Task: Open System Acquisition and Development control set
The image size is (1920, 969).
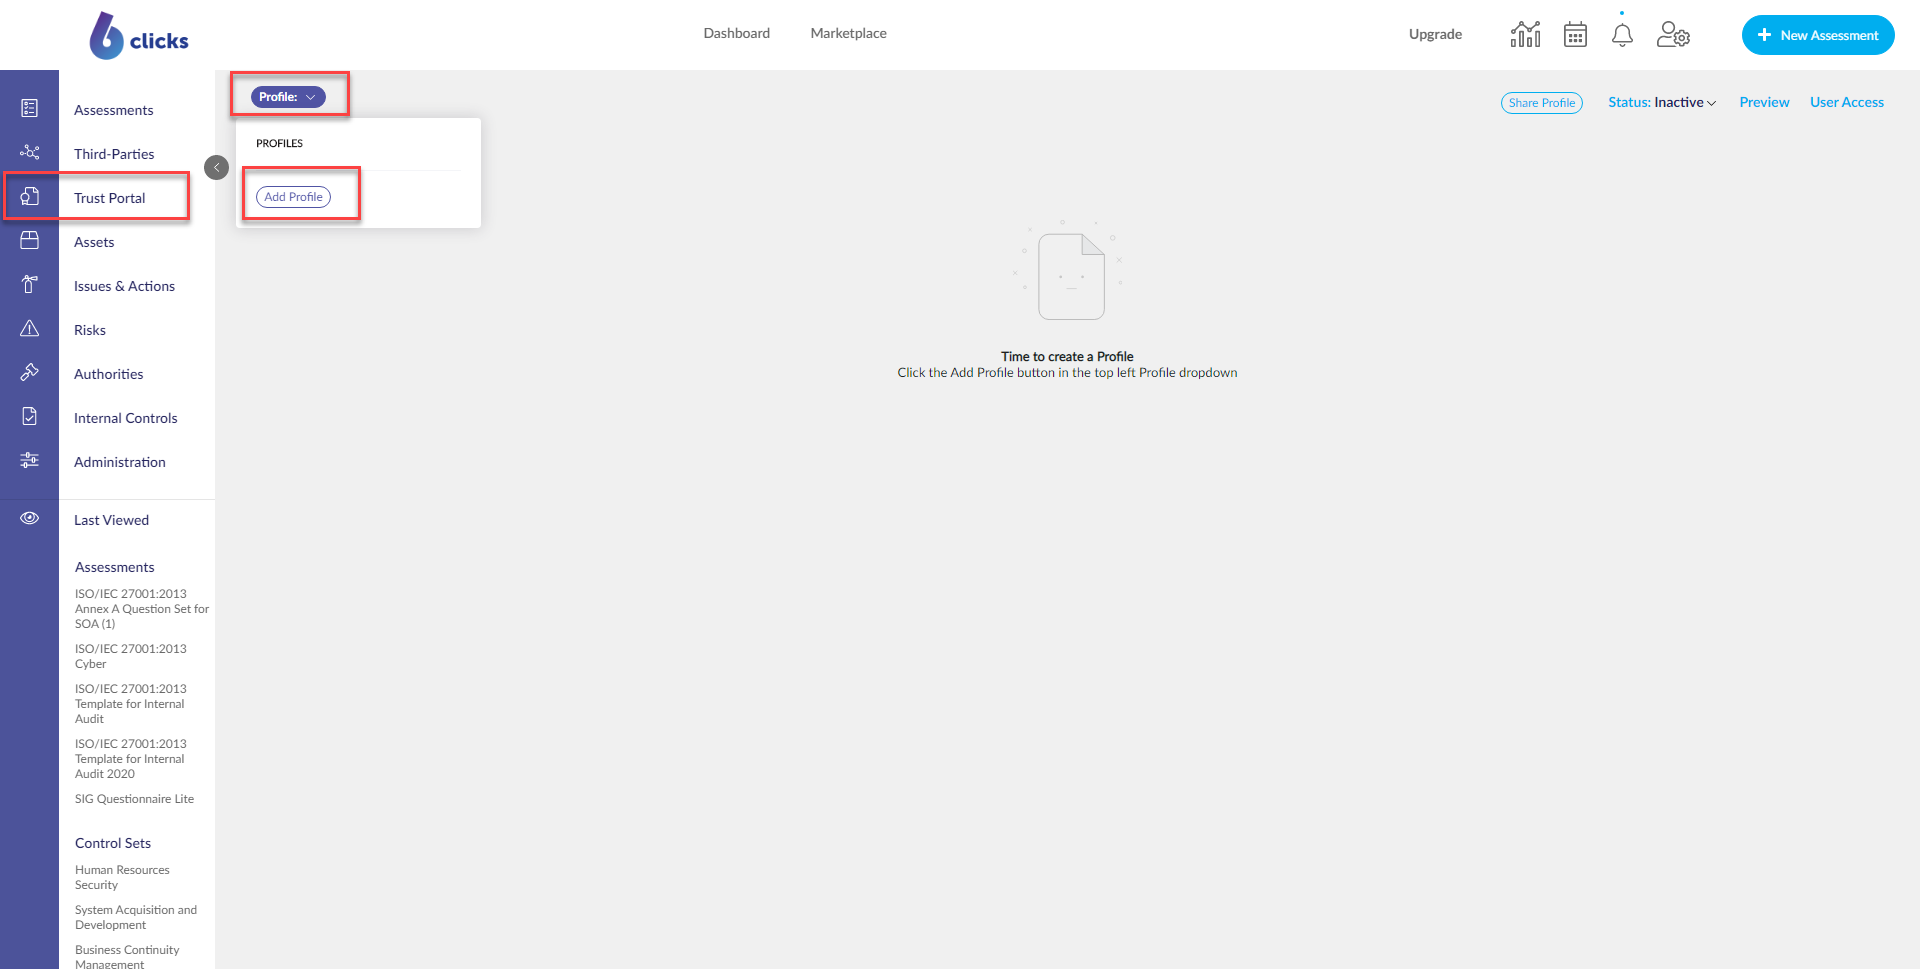Action: click(136, 917)
